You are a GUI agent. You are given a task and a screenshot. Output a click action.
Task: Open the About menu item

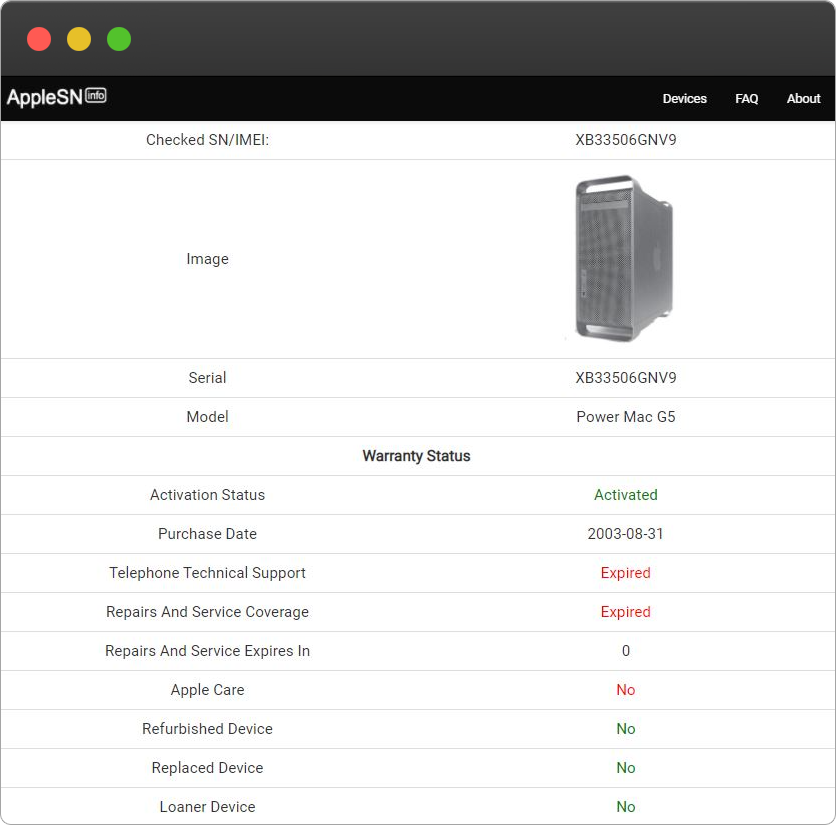click(803, 99)
